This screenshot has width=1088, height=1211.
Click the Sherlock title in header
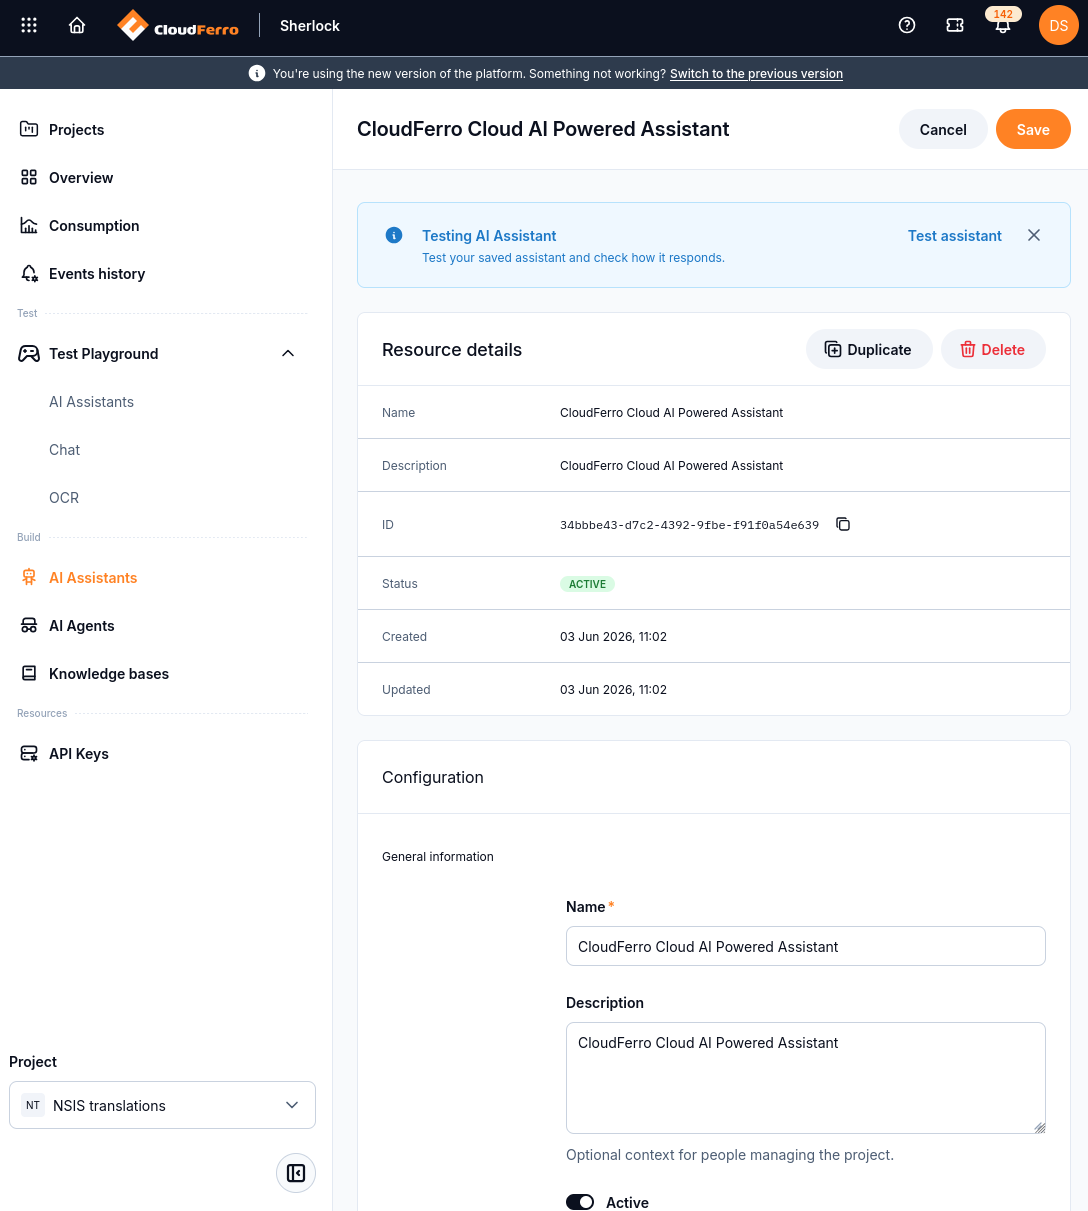pyautogui.click(x=310, y=26)
